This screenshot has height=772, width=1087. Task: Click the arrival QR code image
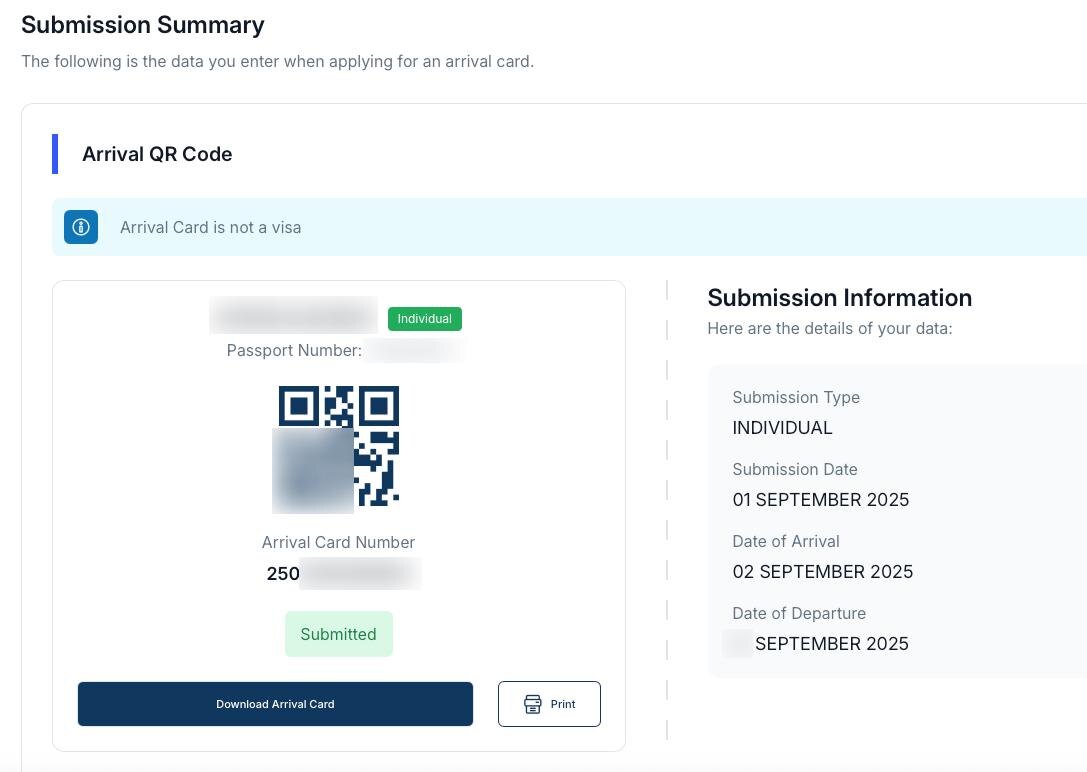tap(338, 446)
